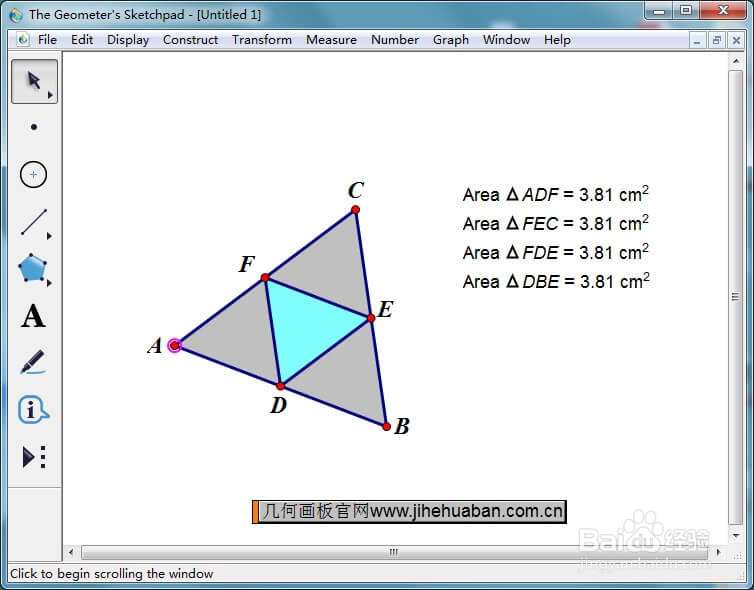
Task: Open the Measure menu
Action: tap(331, 39)
